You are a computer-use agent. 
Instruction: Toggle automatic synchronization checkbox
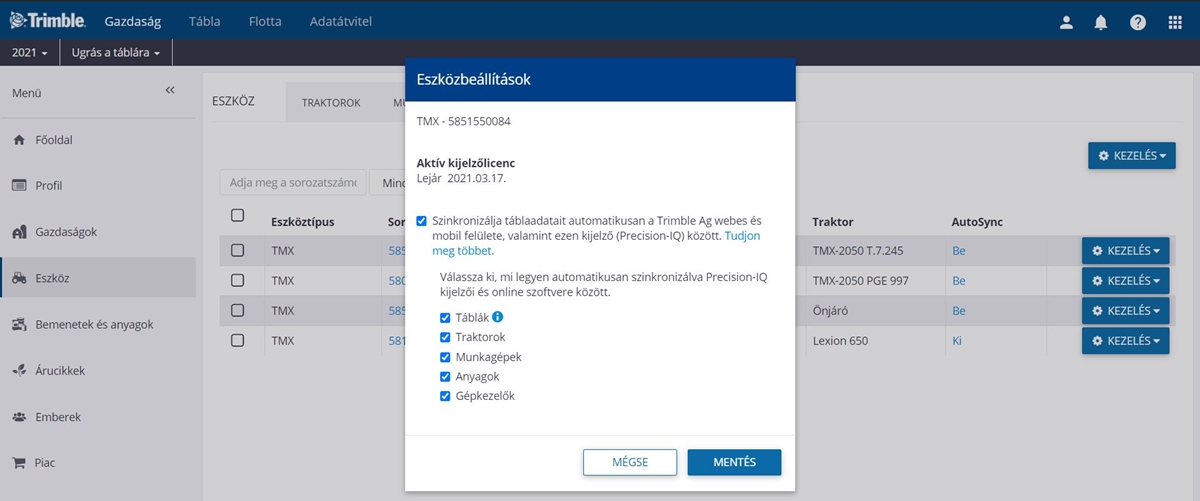422,220
